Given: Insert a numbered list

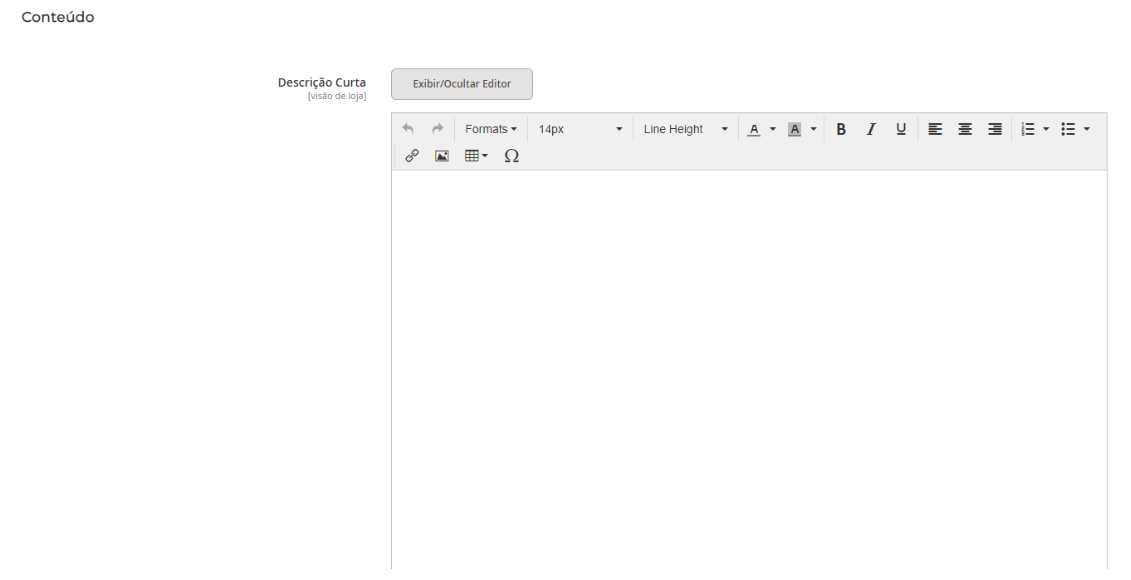Looking at the screenshot, I should (1027, 129).
